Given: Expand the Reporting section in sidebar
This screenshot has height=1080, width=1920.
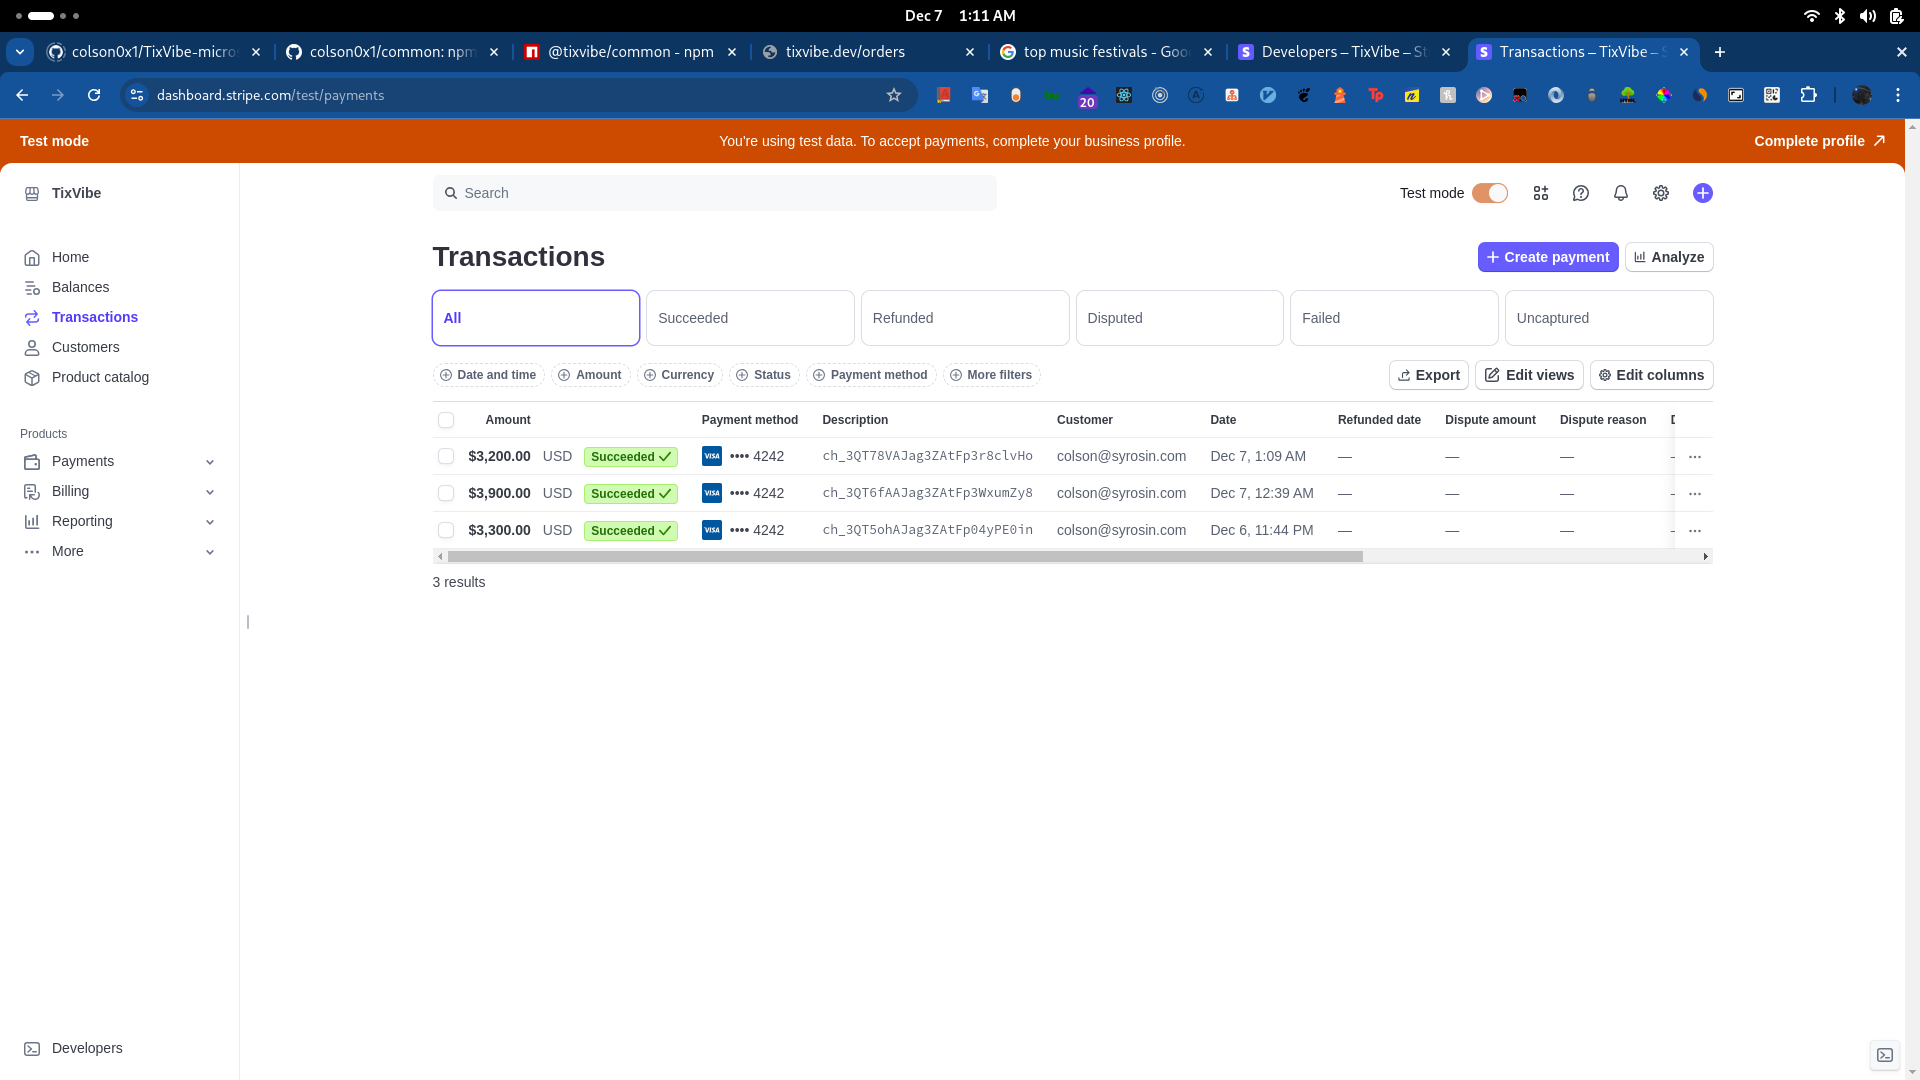Looking at the screenshot, I should (x=119, y=521).
